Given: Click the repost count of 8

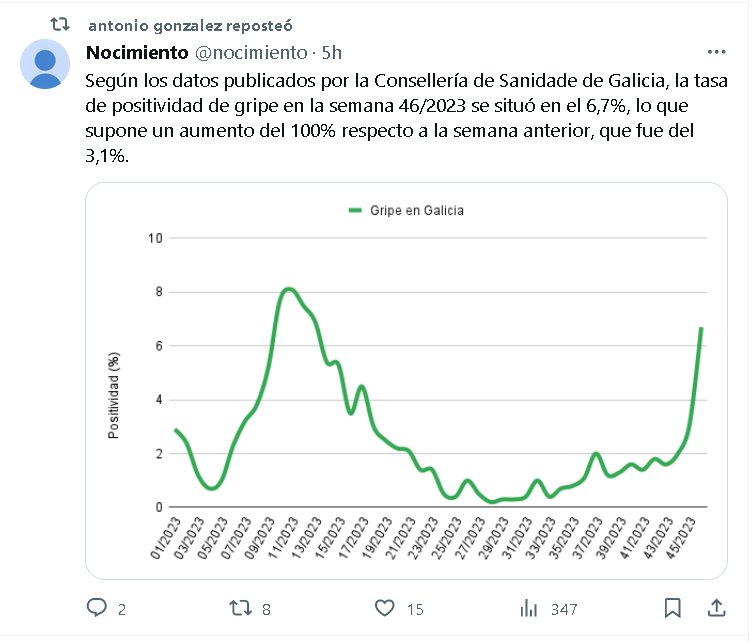Looking at the screenshot, I should click(268, 608).
